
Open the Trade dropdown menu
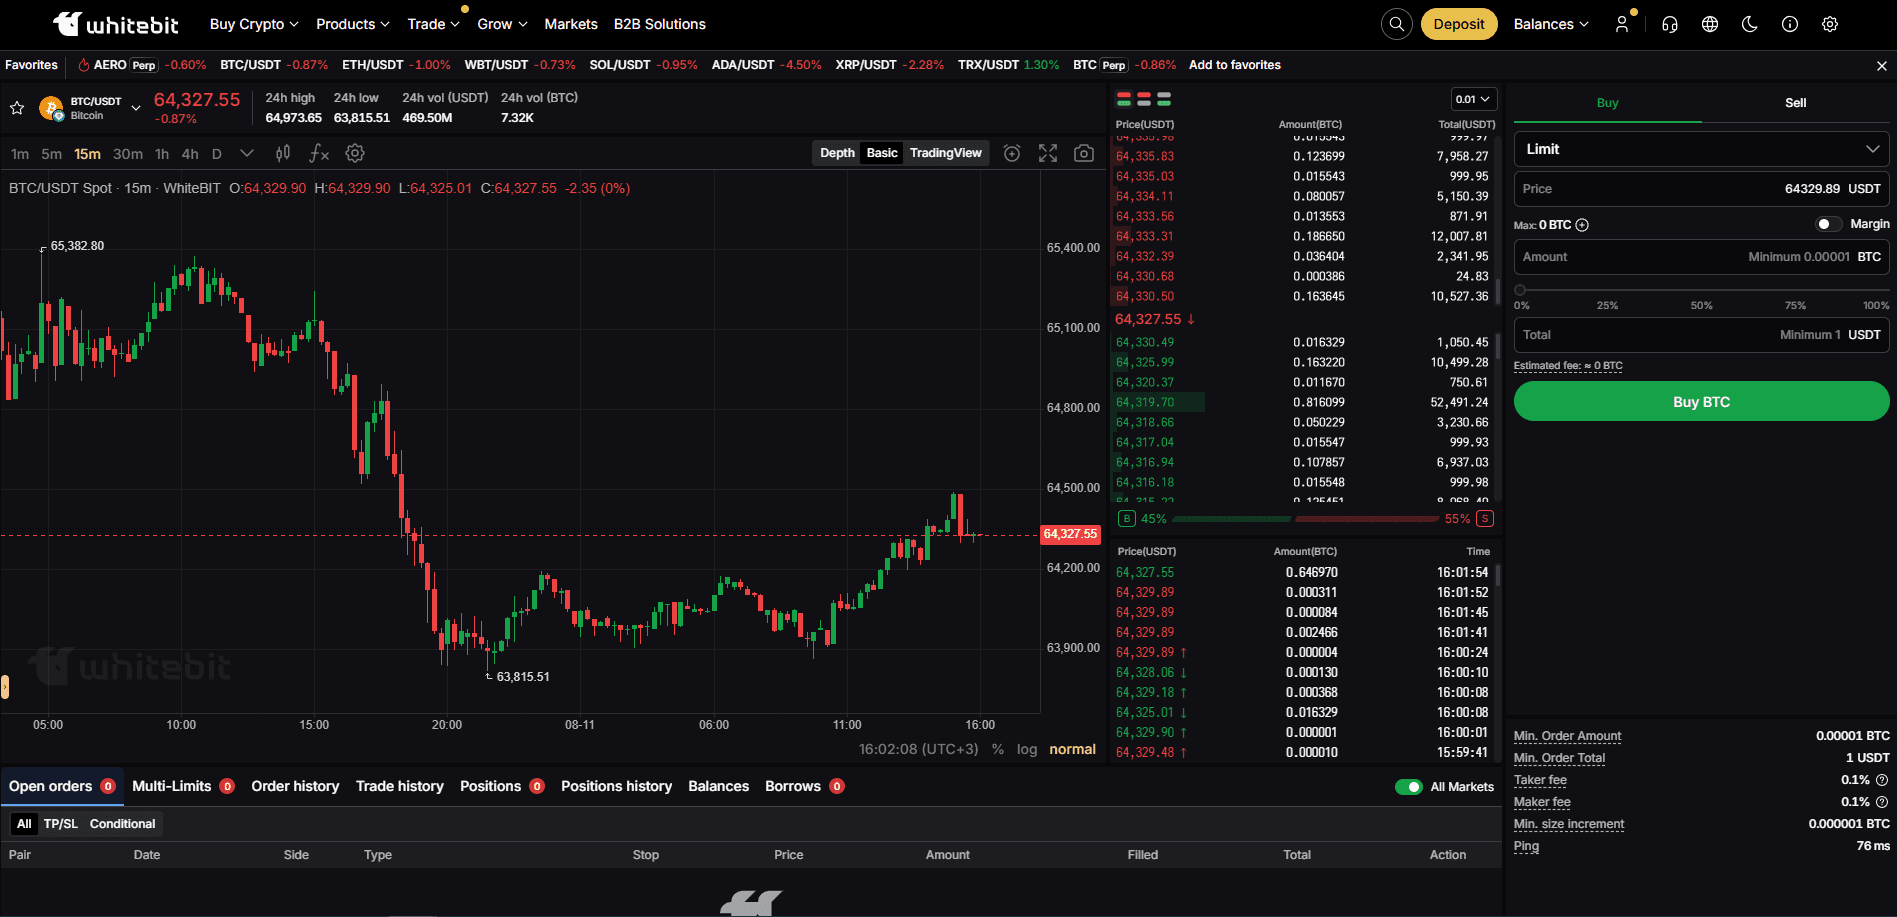click(434, 24)
